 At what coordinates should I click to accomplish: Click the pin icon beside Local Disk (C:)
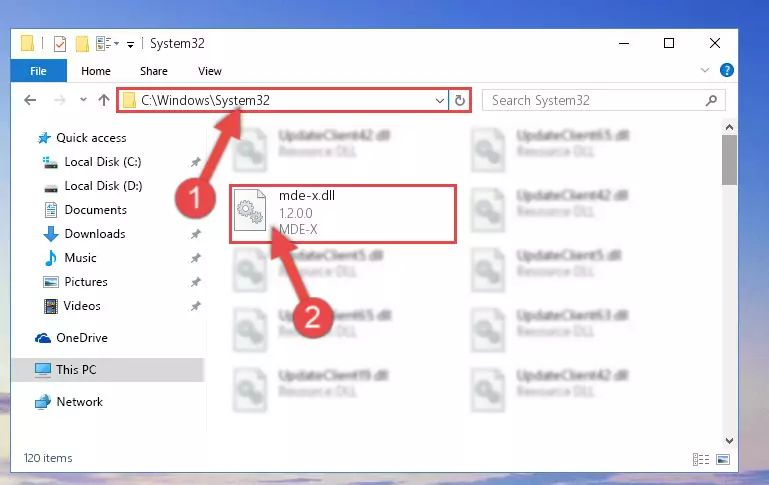[x=196, y=162]
